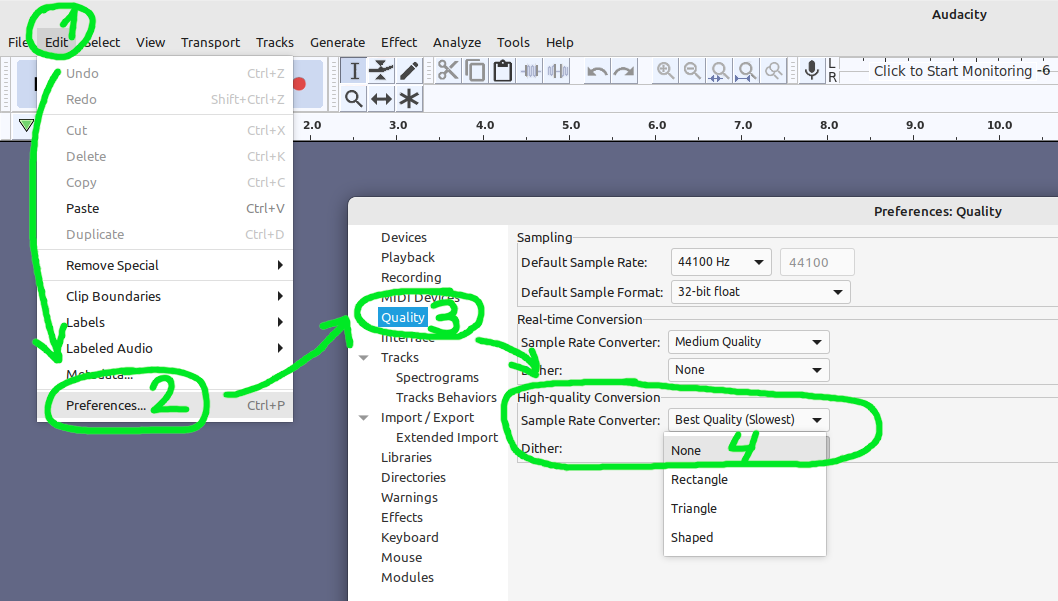Open the Default Sample Rate dropdown
1058x601 pixels.
(721, 262)
